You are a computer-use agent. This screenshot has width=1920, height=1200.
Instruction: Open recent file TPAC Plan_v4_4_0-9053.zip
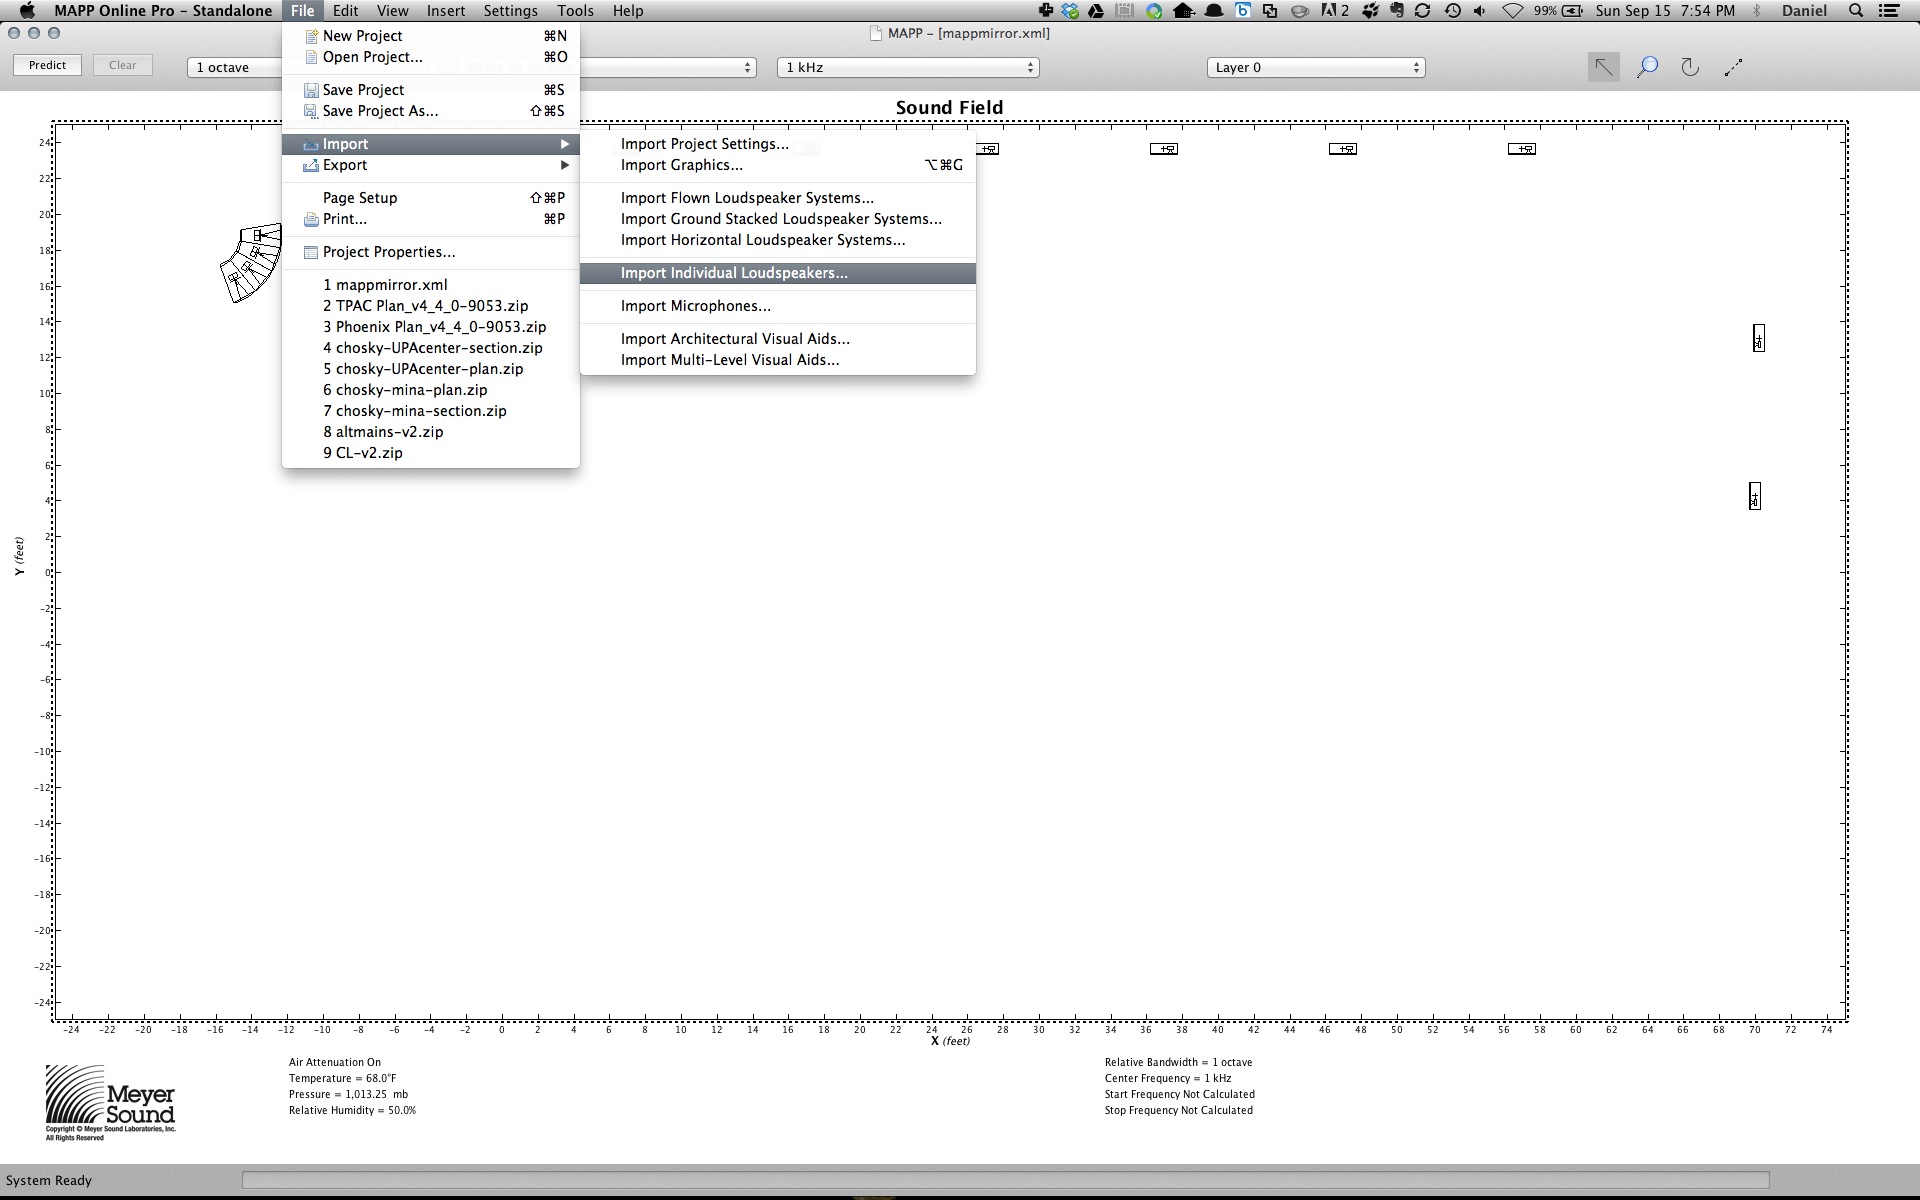pos(431,306)
